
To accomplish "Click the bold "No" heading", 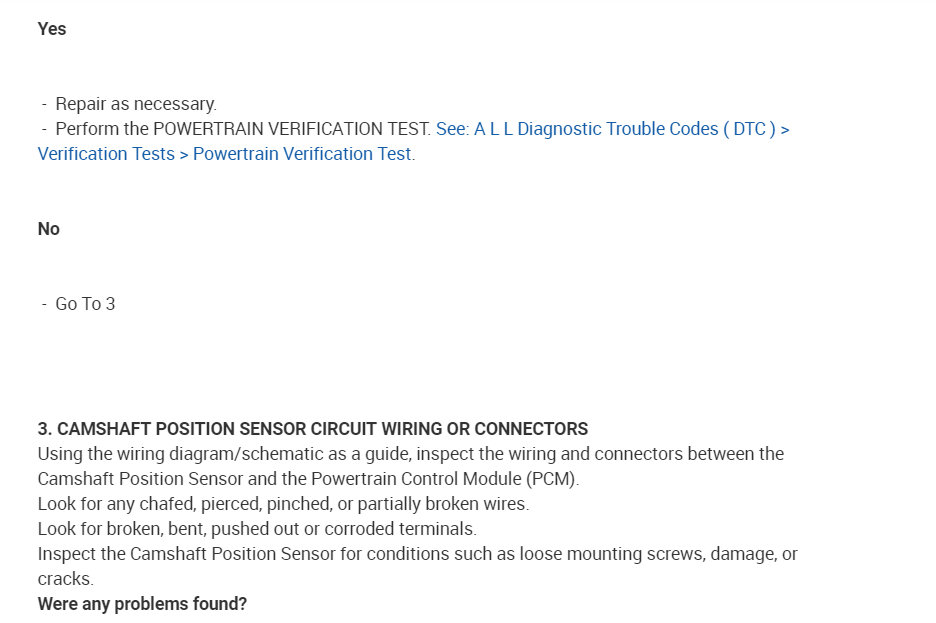I will tap(49, 229).
